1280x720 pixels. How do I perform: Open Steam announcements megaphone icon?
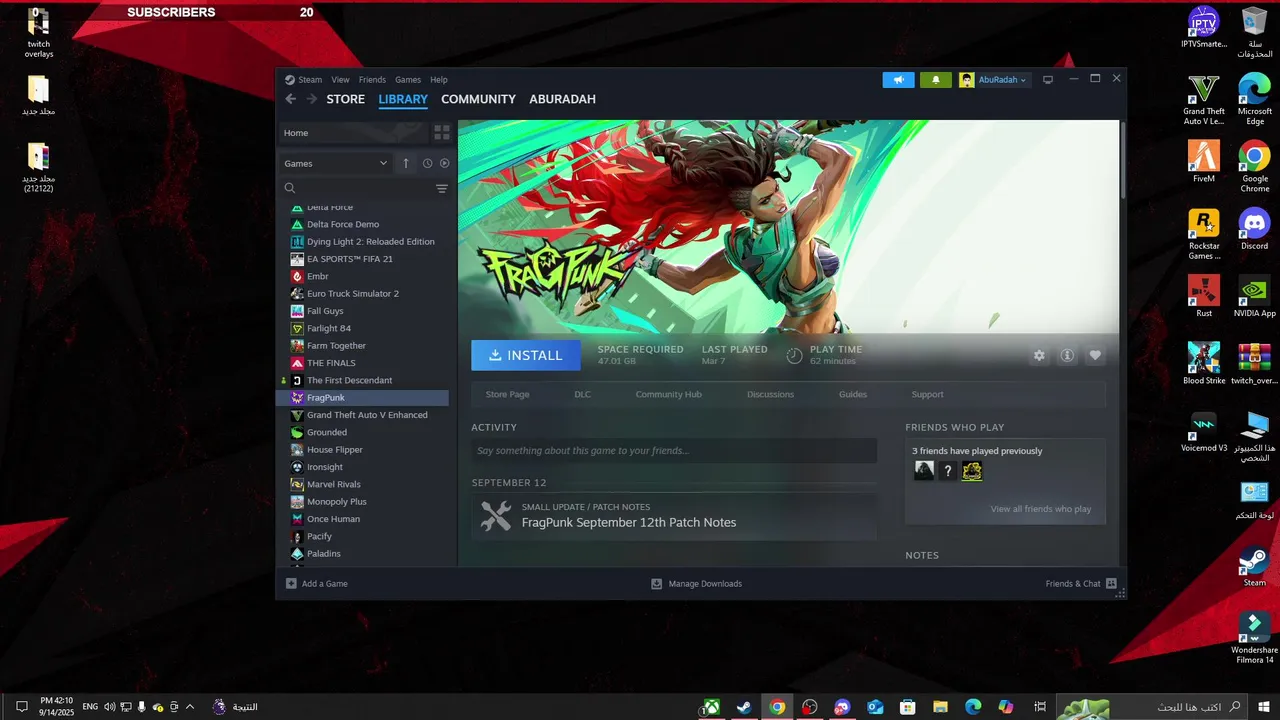[x=898, y=80]
